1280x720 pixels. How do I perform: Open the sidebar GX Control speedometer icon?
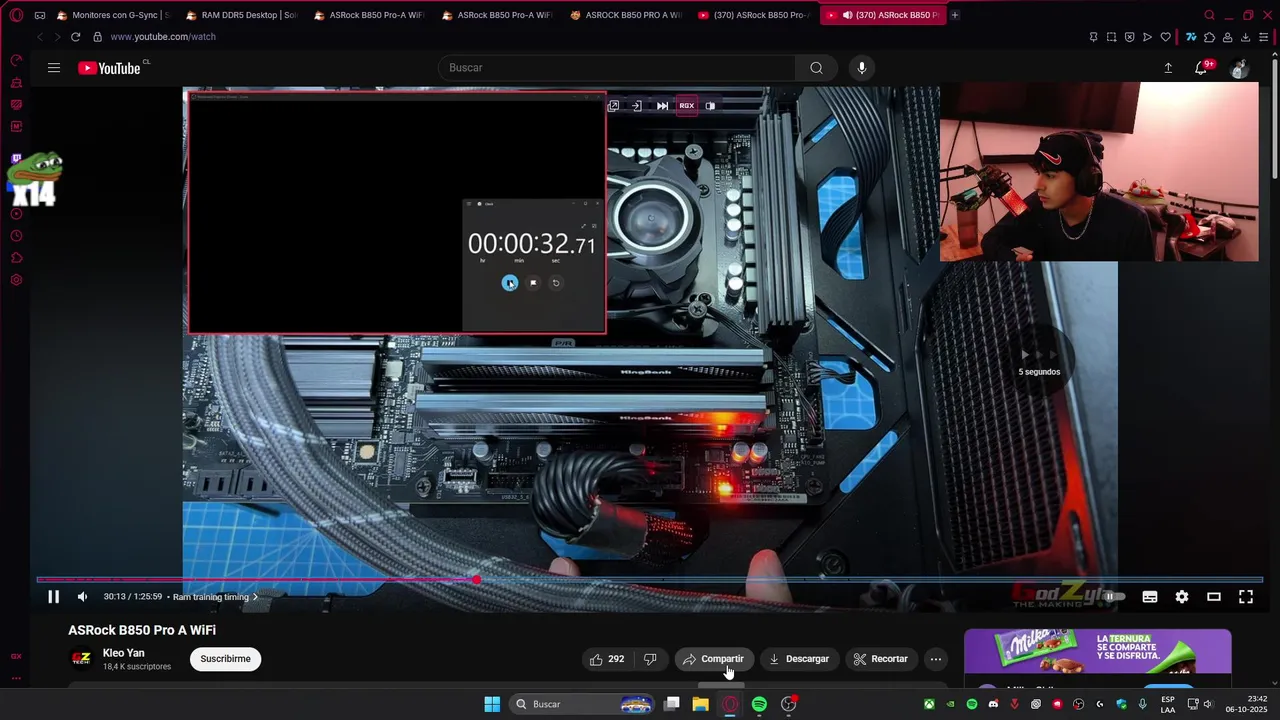point(16,60)
